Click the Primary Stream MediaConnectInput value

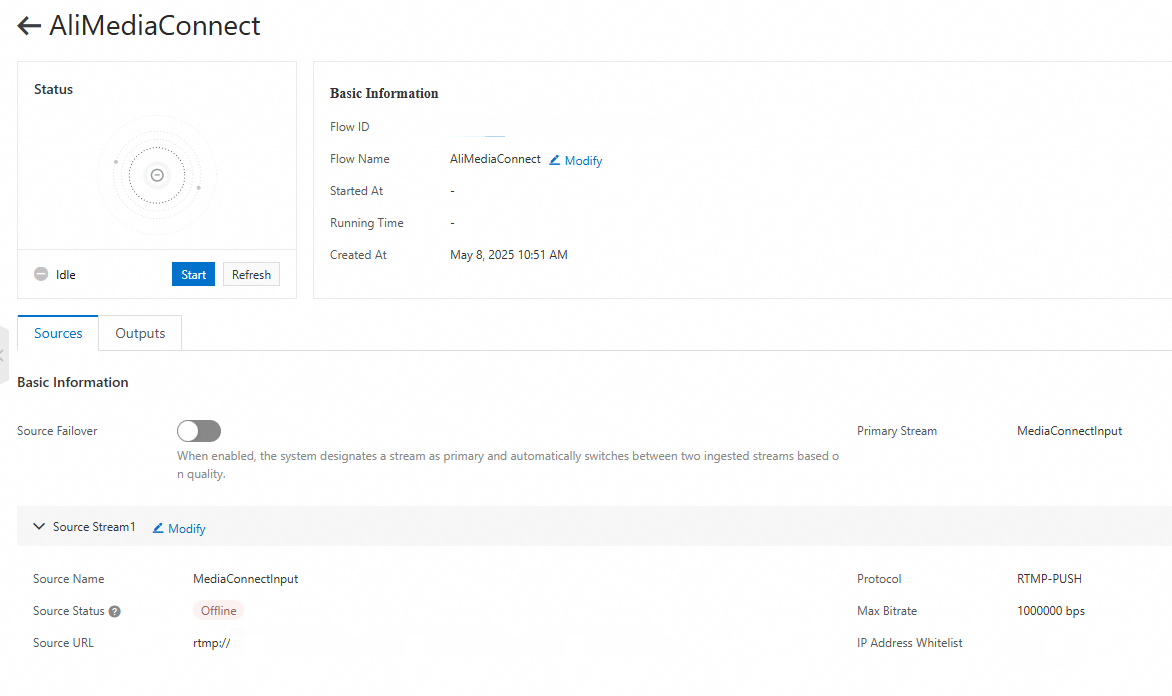point(1069,431)
